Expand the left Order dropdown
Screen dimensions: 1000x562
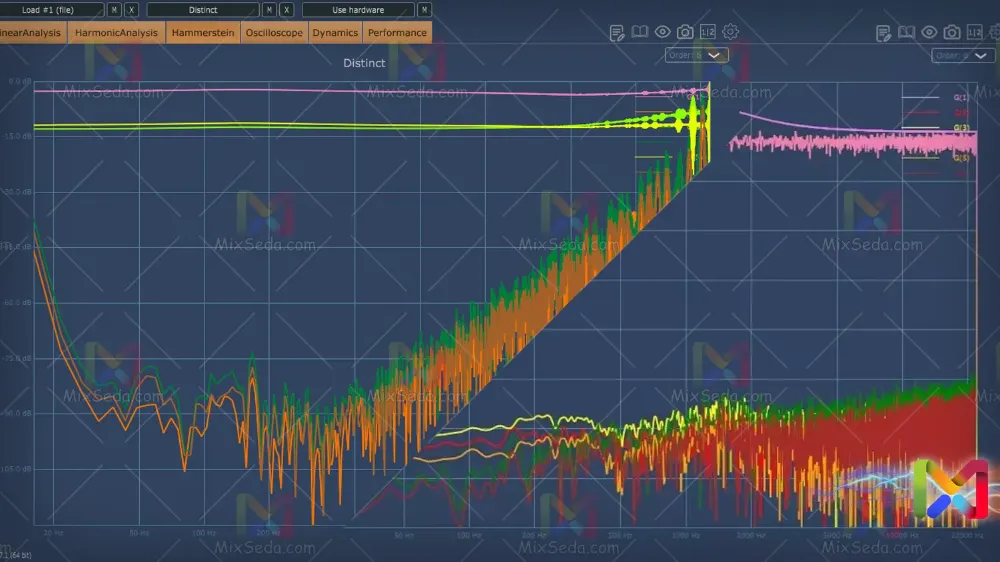(696, 56)
